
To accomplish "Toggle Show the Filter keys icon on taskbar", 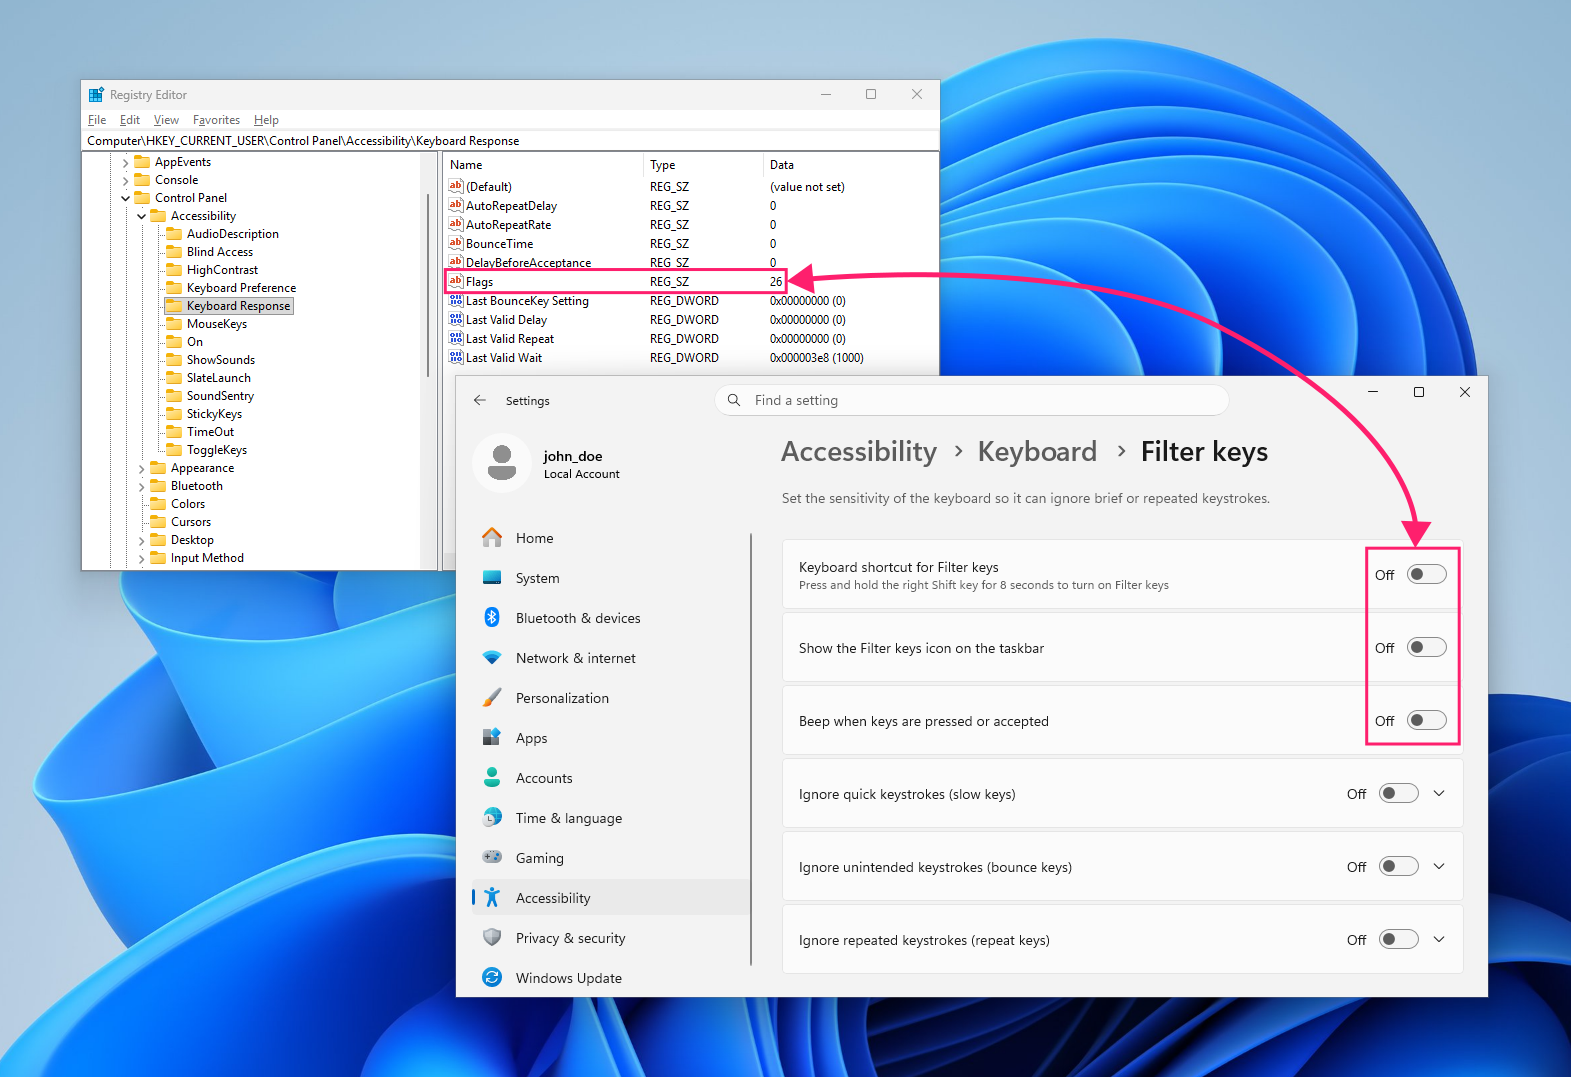I will click(x=1426, y=647).
